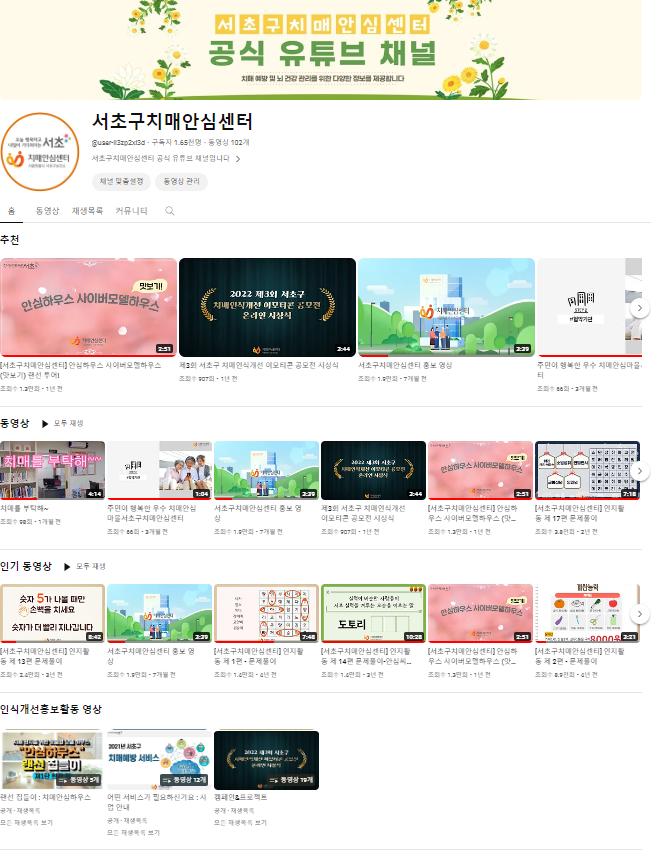Click the 채널 맞춤설정 button
The height and width of the screenshot is (852, 651).
121,181
